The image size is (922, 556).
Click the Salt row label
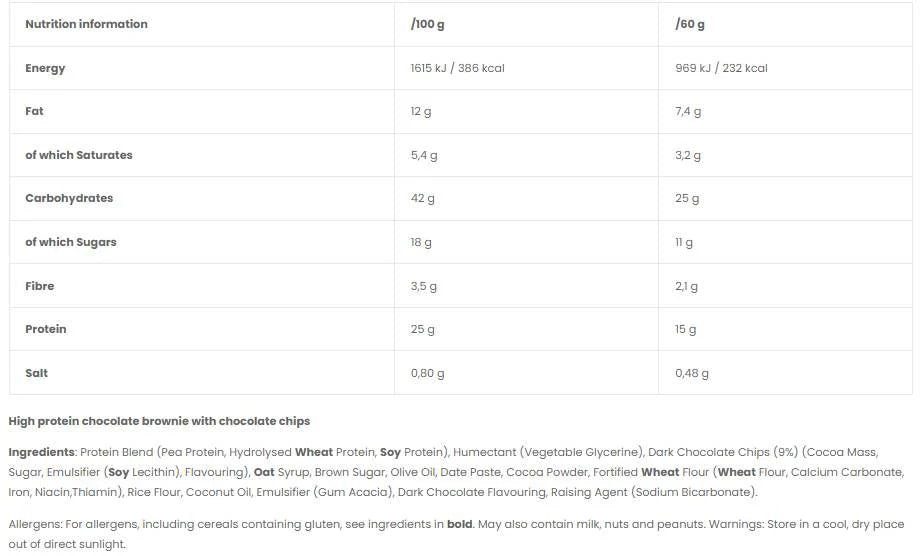coord(36,373)
